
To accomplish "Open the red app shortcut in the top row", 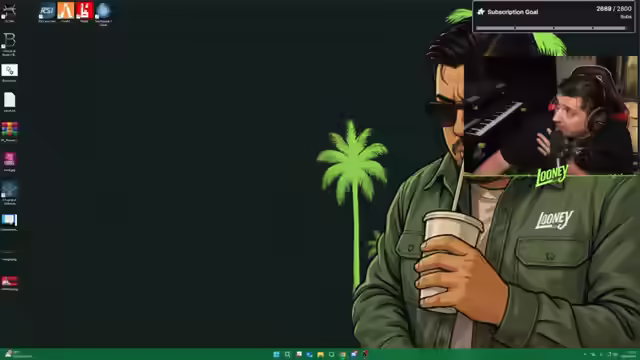I will [x=84, y=12].
